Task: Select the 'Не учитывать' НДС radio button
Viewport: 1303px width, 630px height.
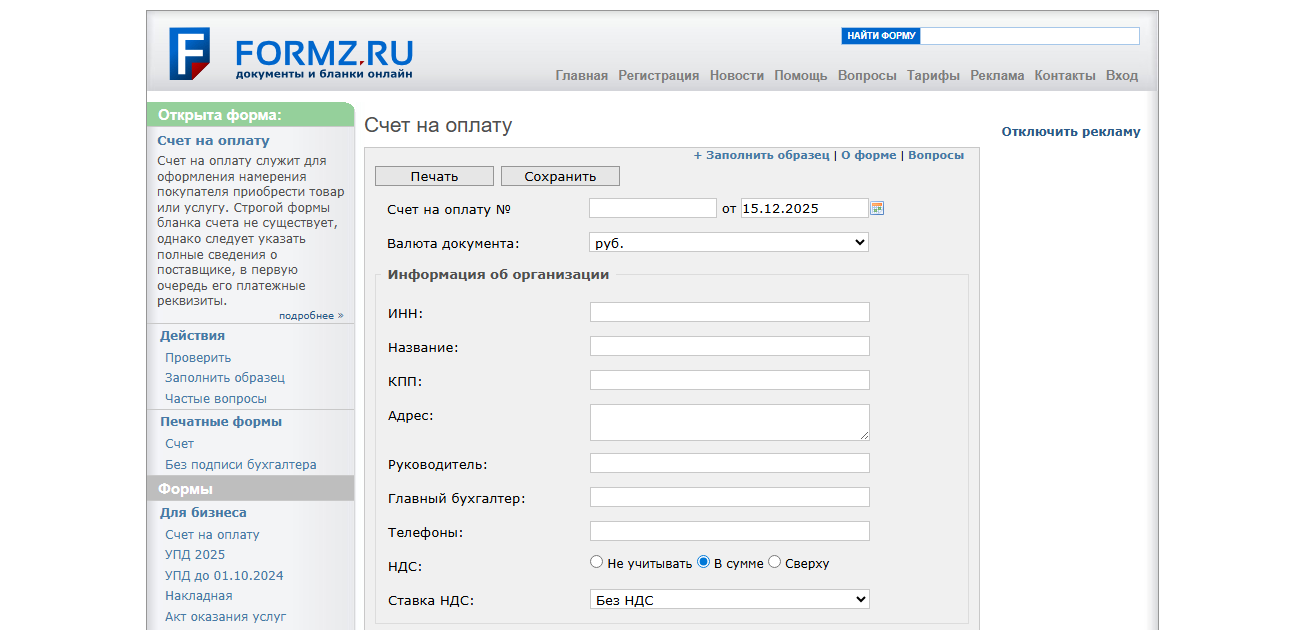Action: [x=597, y=563]
